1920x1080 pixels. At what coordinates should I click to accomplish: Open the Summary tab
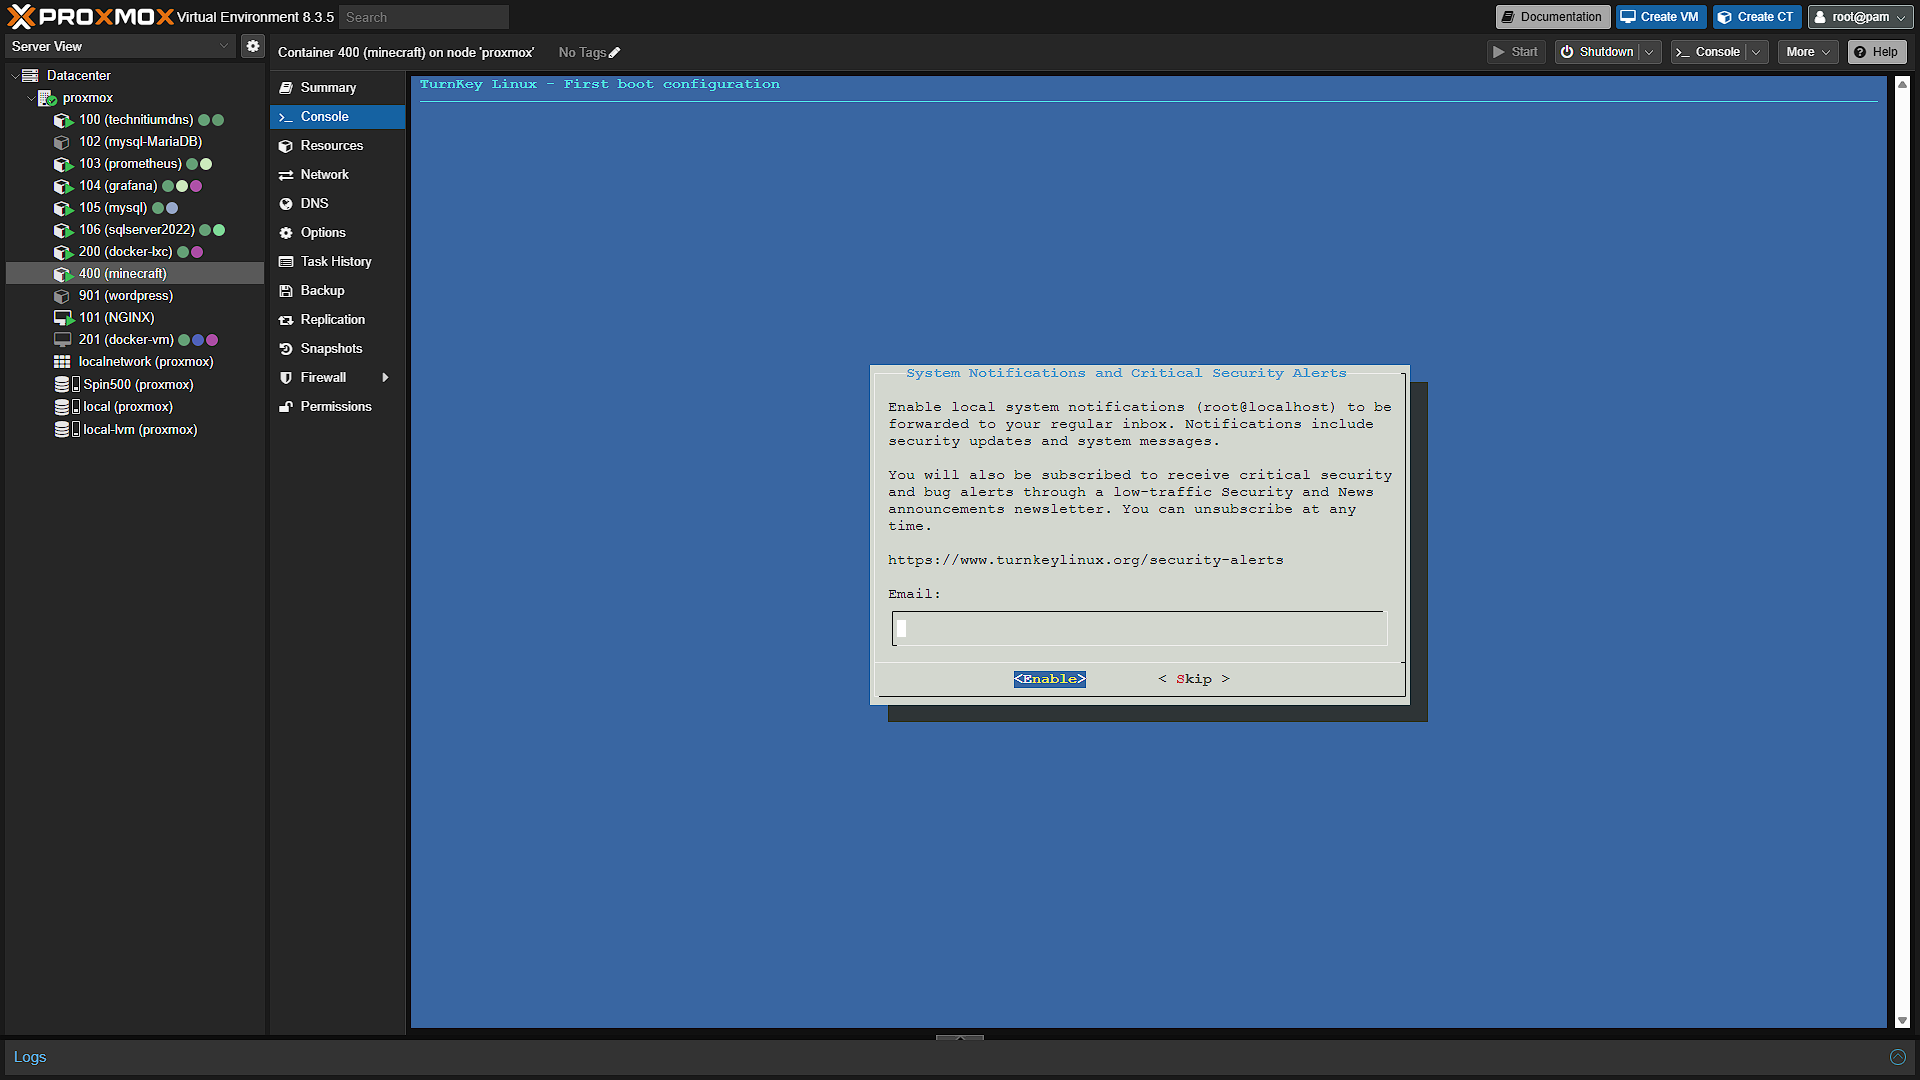337,87
